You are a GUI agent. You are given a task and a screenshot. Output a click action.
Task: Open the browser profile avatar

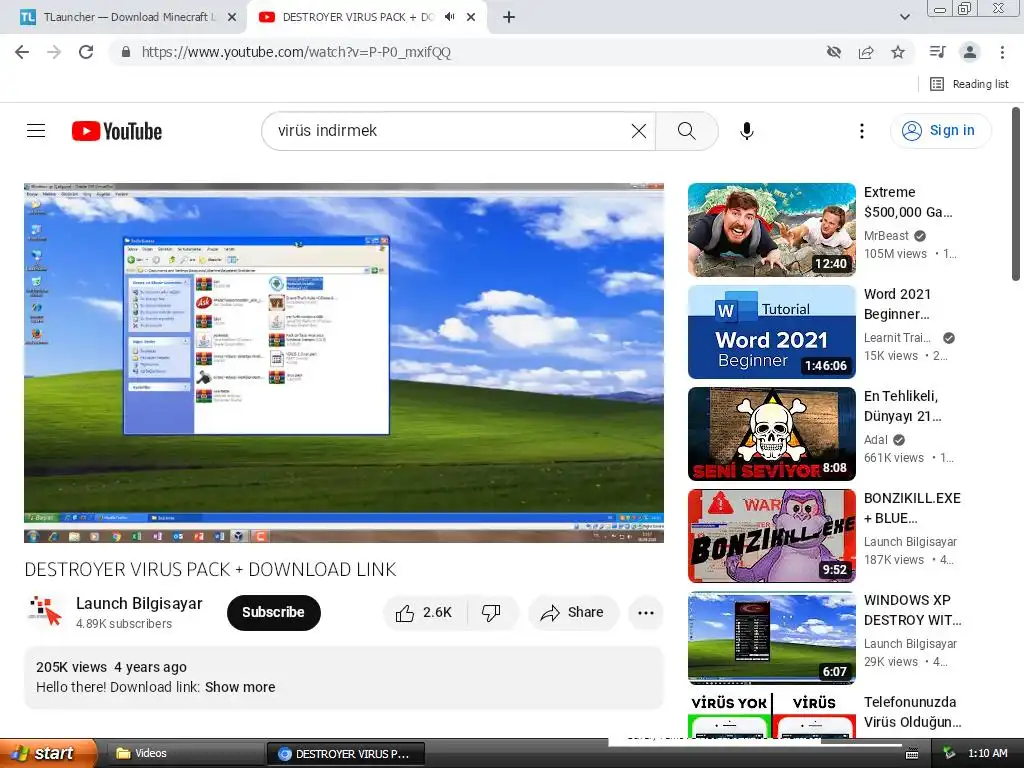(970, 52)
